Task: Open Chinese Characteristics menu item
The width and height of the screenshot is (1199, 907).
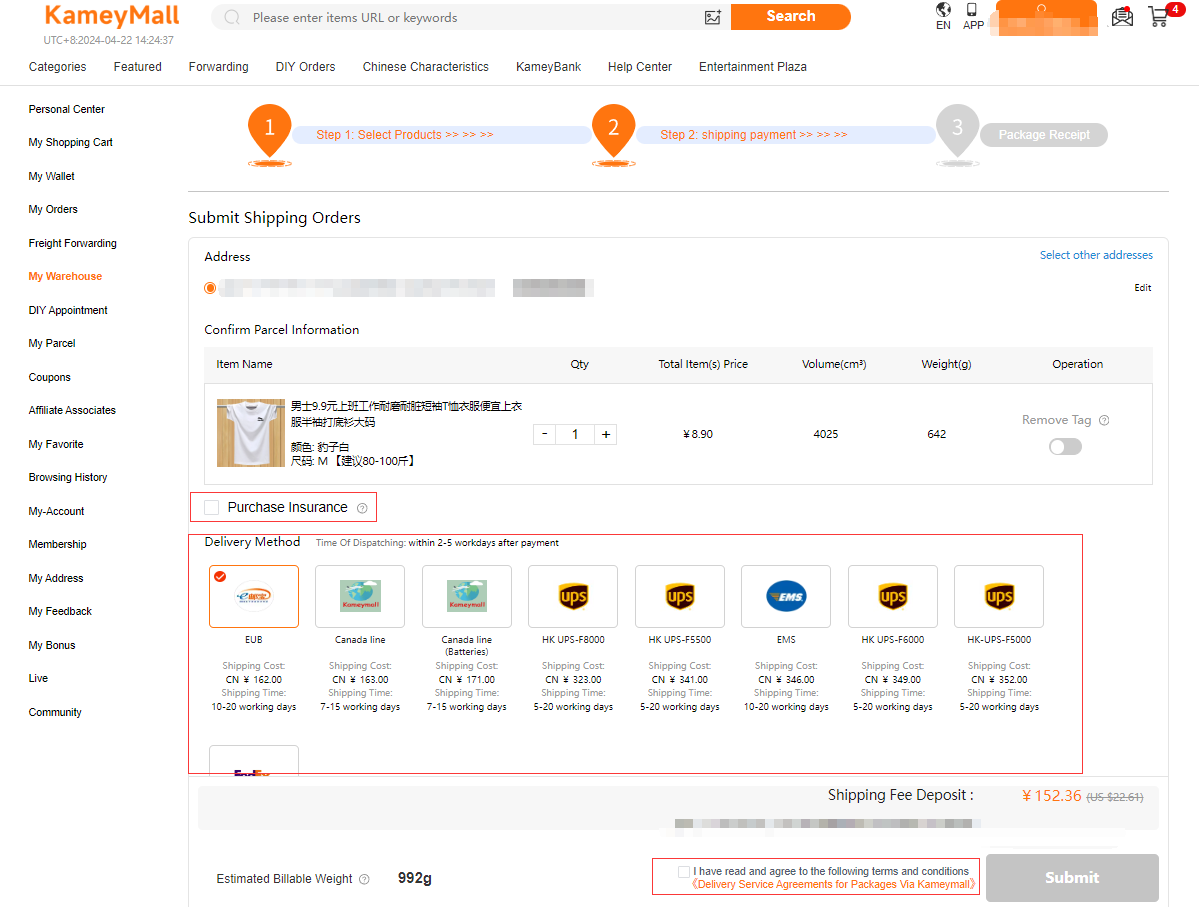Action: pos(426,67)
